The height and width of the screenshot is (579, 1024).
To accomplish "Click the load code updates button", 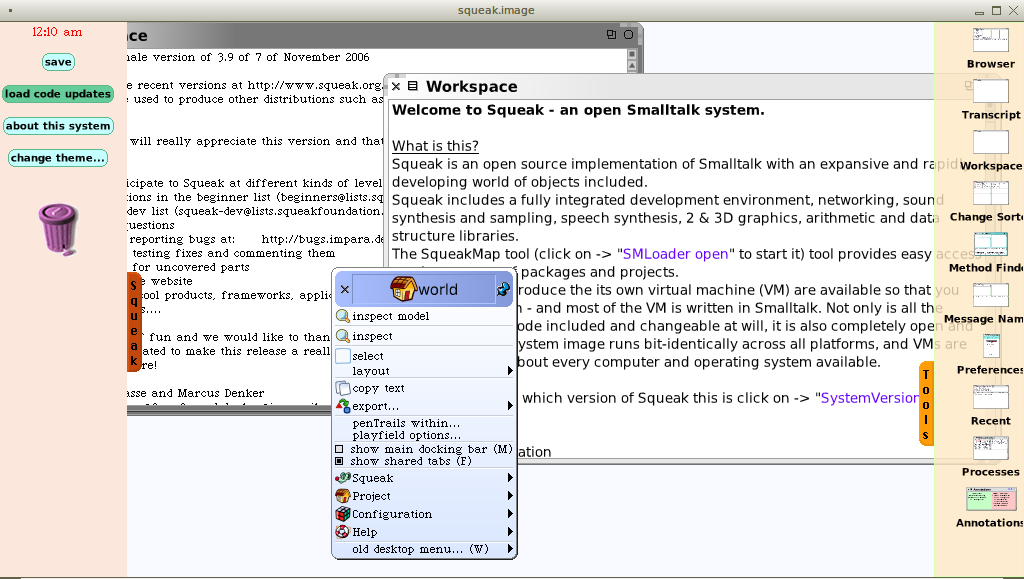I will [58, 94].
